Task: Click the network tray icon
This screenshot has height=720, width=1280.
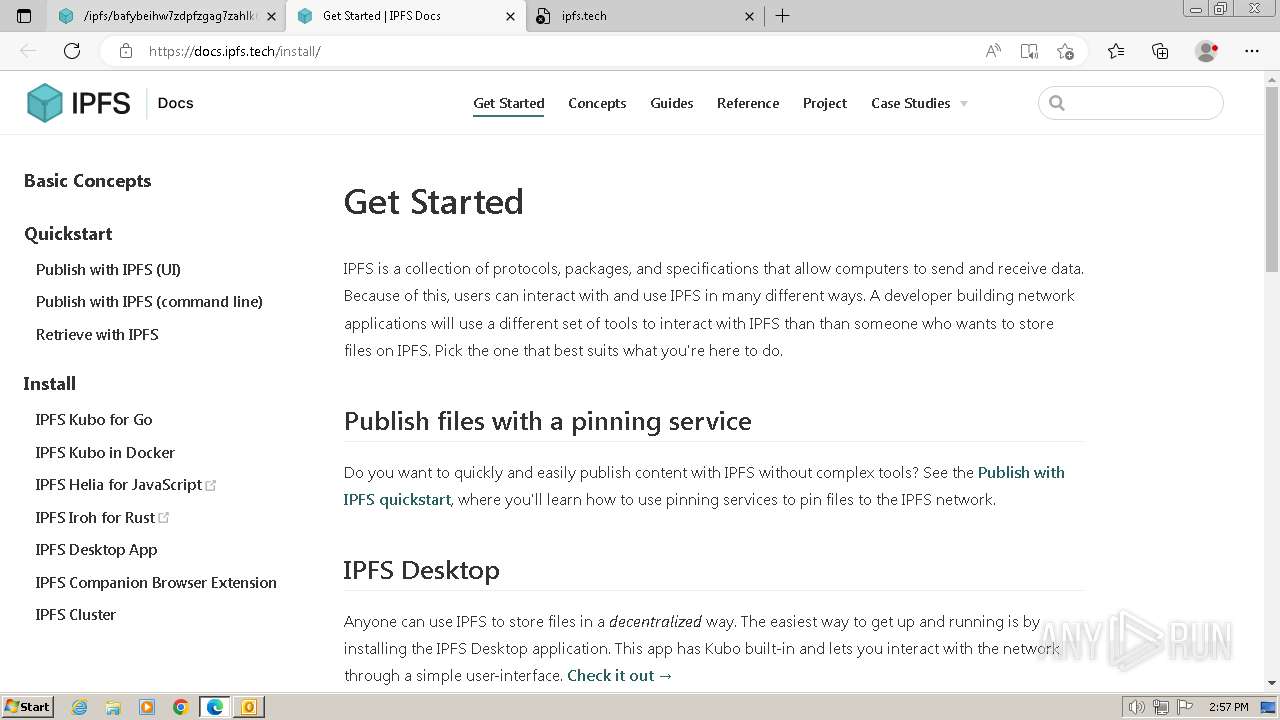Action: point(1161,707)
